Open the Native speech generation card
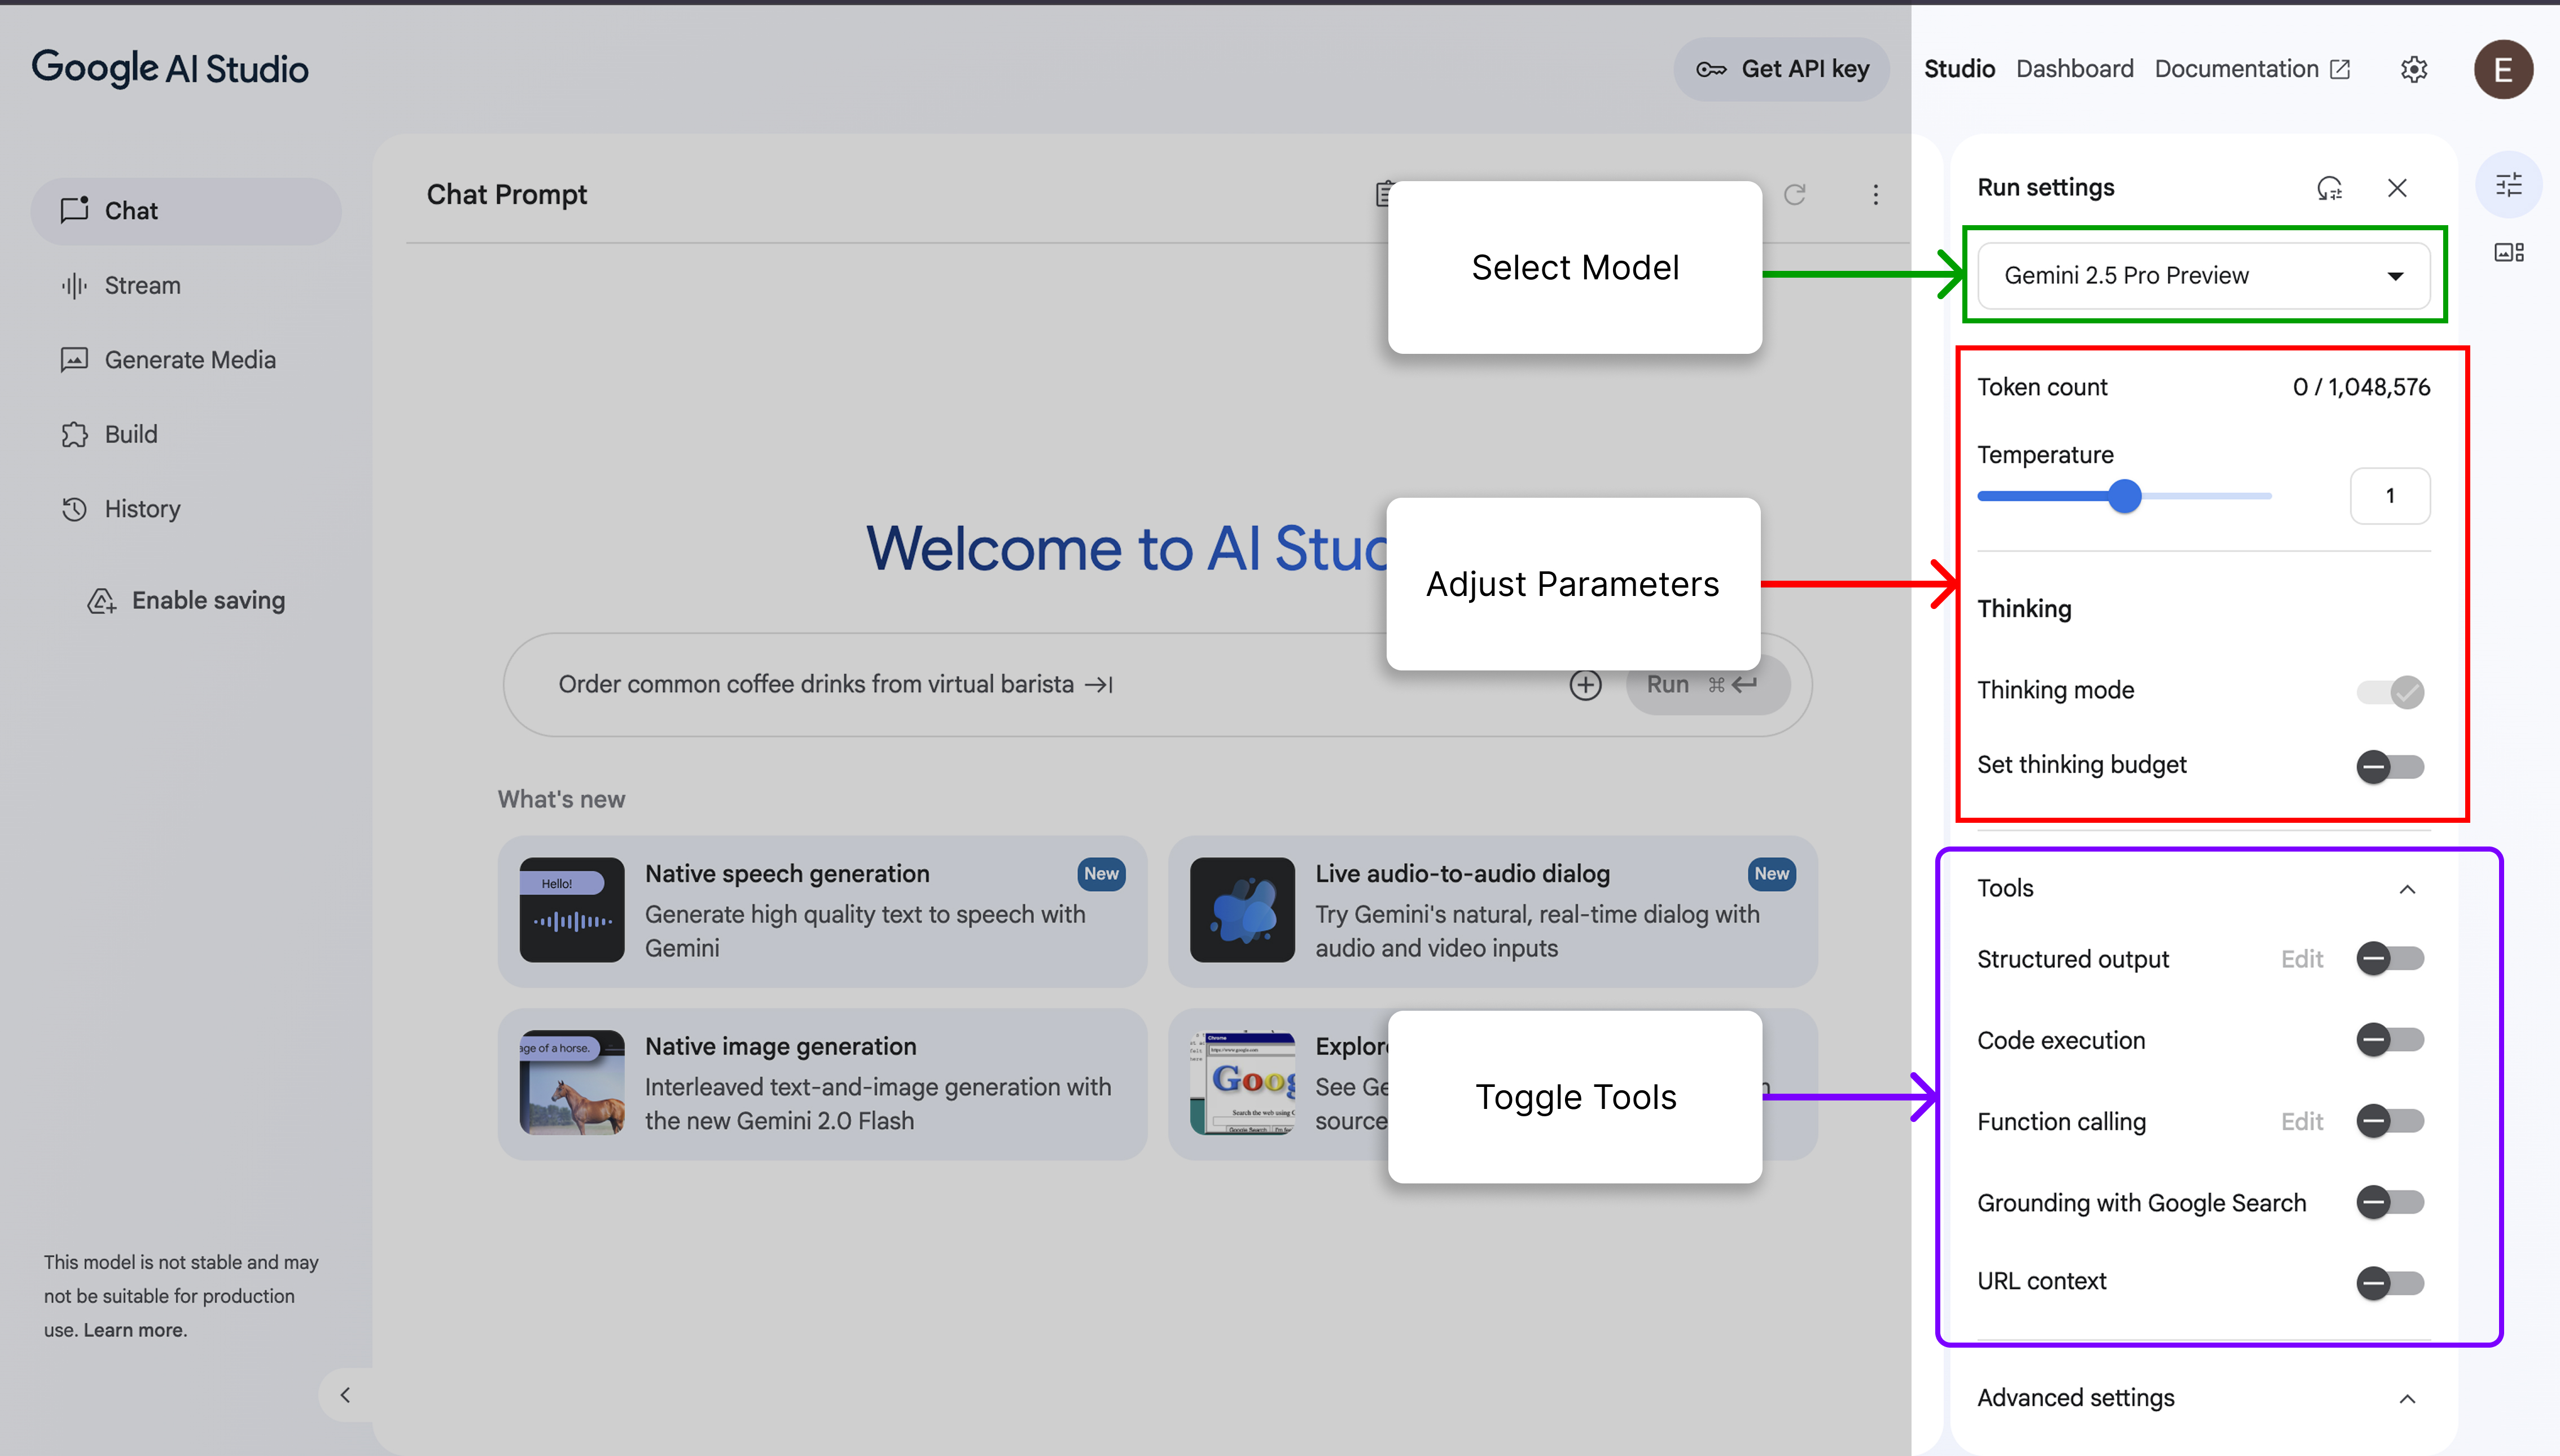The height and width of the screenshot is (1456, 2560). [x=822, y=911]
